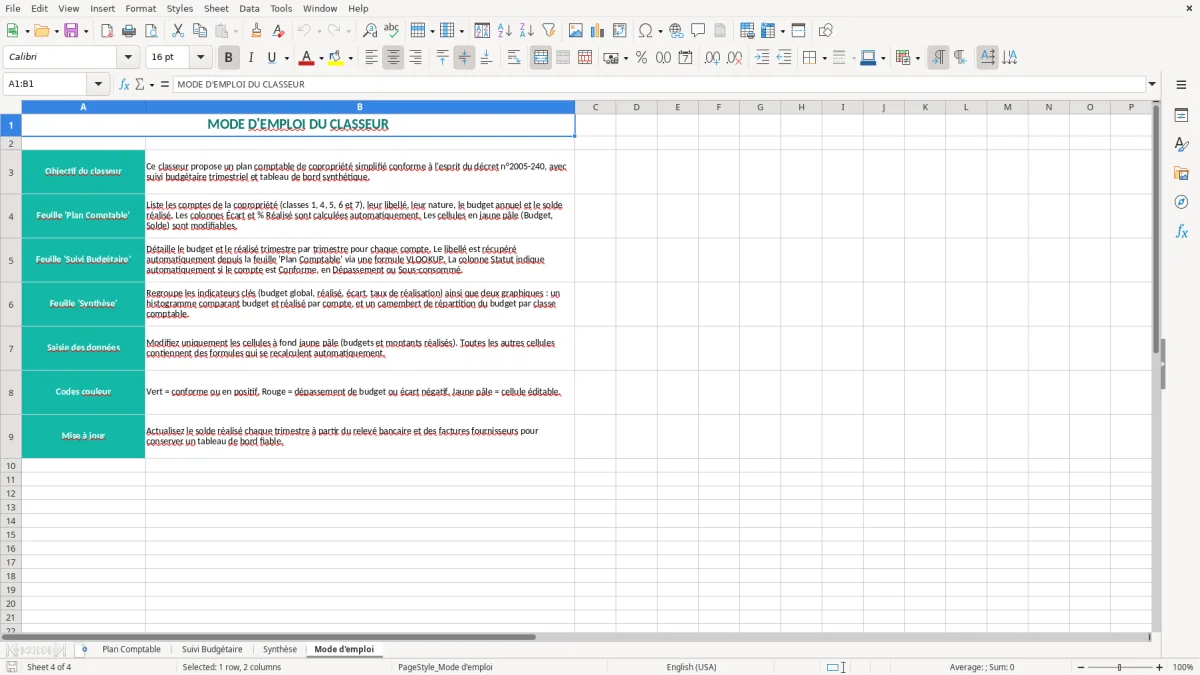
Task: Toggle Align Right button
Action: 415,58
